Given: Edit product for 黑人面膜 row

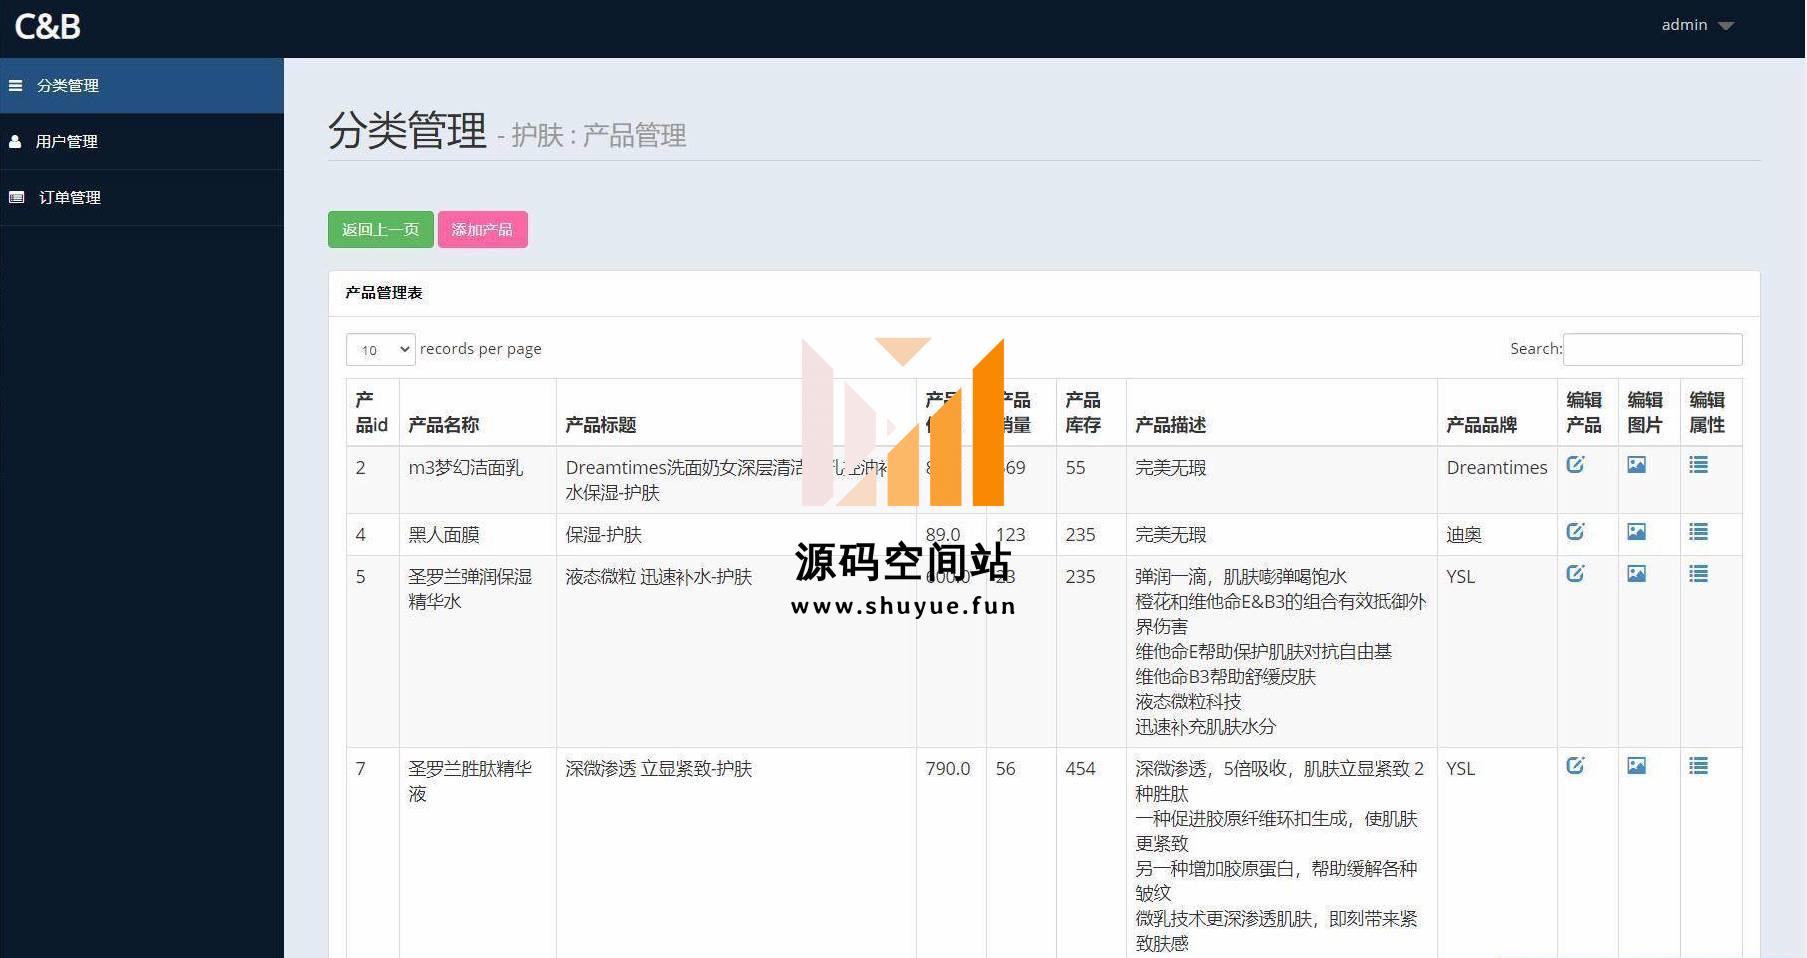Looking at the screenshot, I should point(1575,532).
